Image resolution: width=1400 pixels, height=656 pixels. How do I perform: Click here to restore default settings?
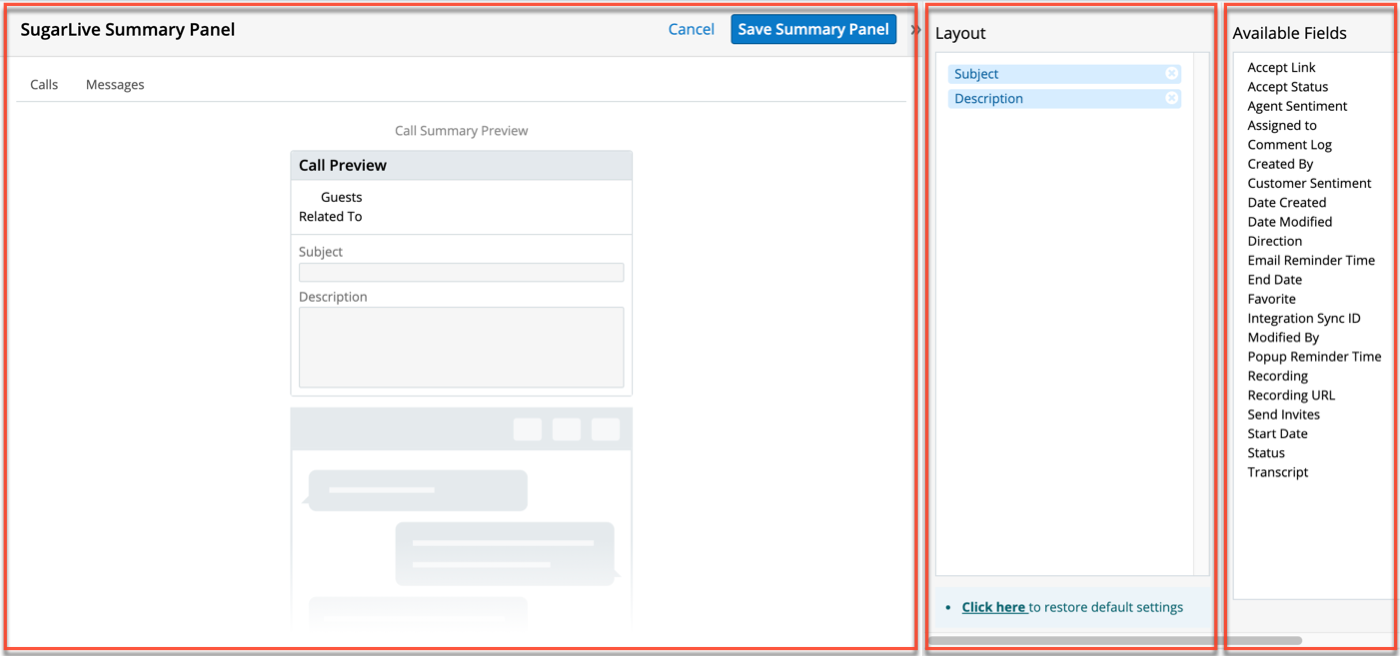[x=994, y=606]
